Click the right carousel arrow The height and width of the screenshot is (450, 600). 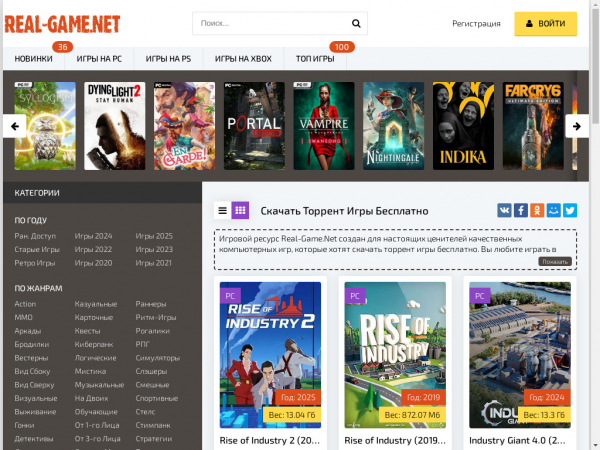(x=577, y=126)
